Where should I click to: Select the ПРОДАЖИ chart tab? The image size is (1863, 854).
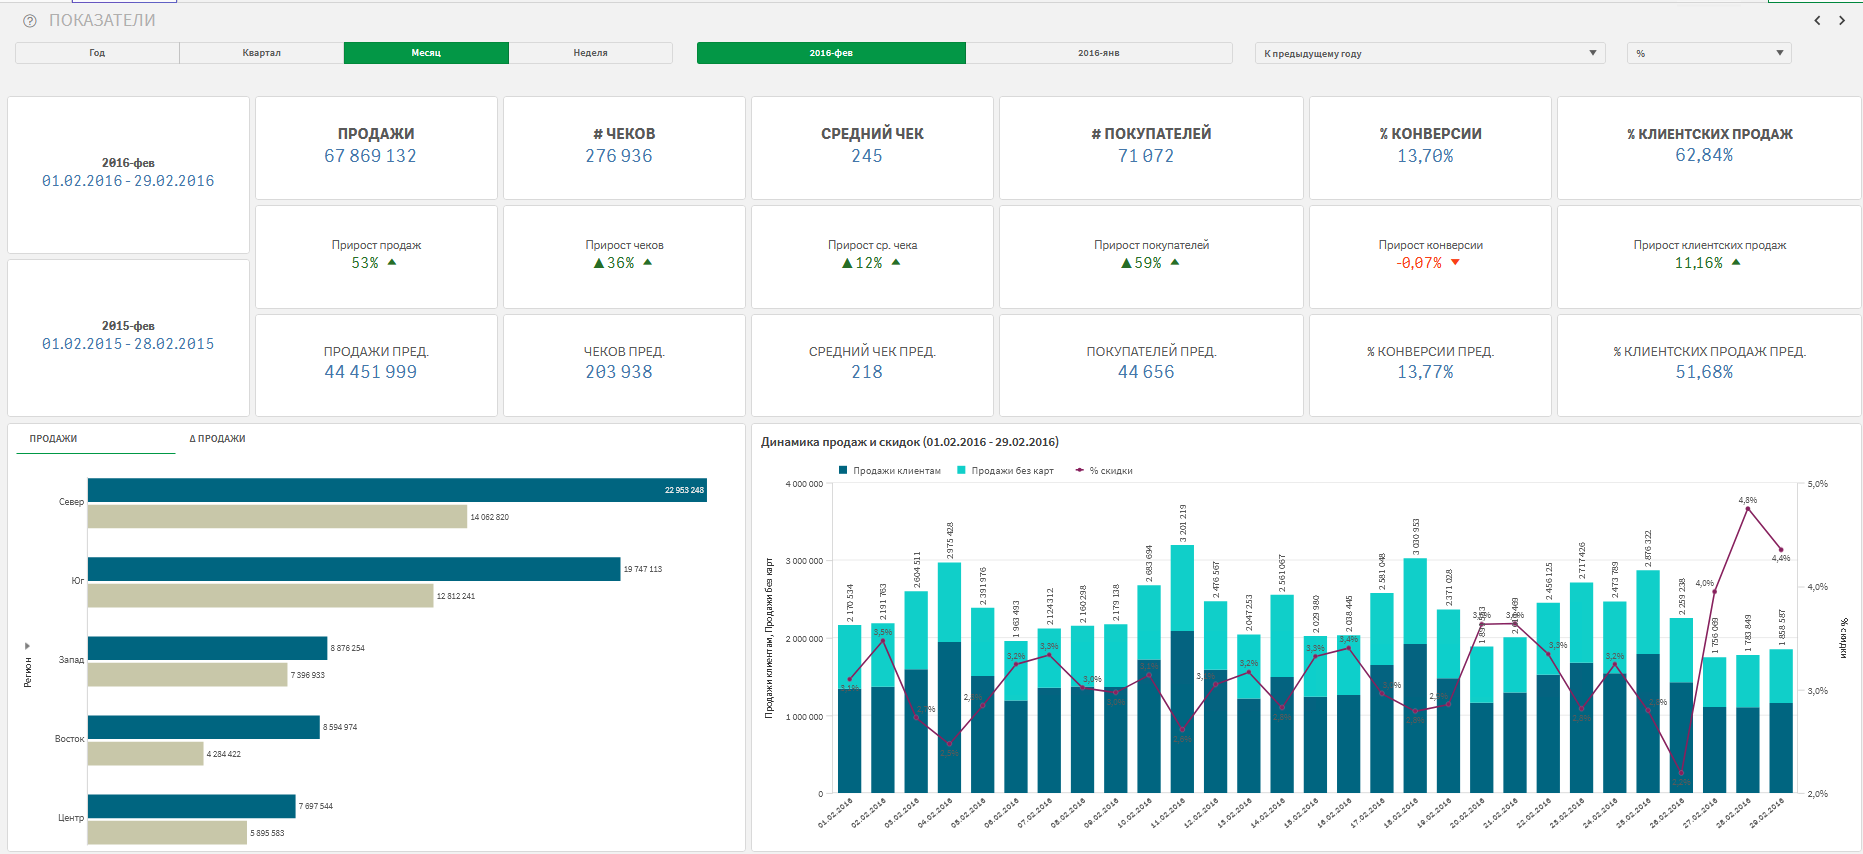(x=53, y=439)
